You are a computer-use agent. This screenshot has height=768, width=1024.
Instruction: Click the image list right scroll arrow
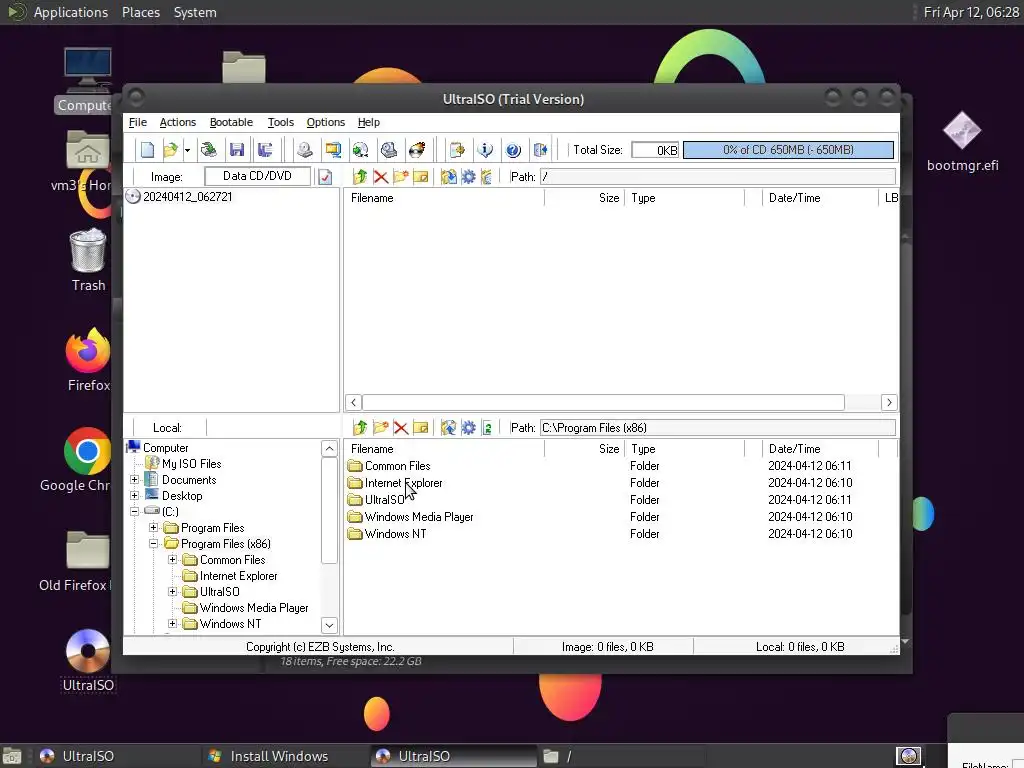(889, 402)
